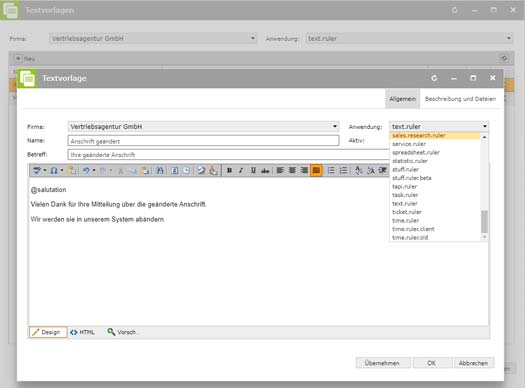Center align the text

coord(292,170)
